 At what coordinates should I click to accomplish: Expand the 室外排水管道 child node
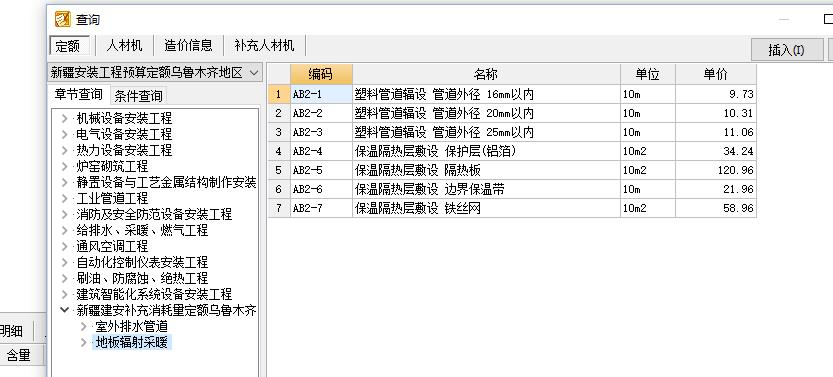[83, 326]
